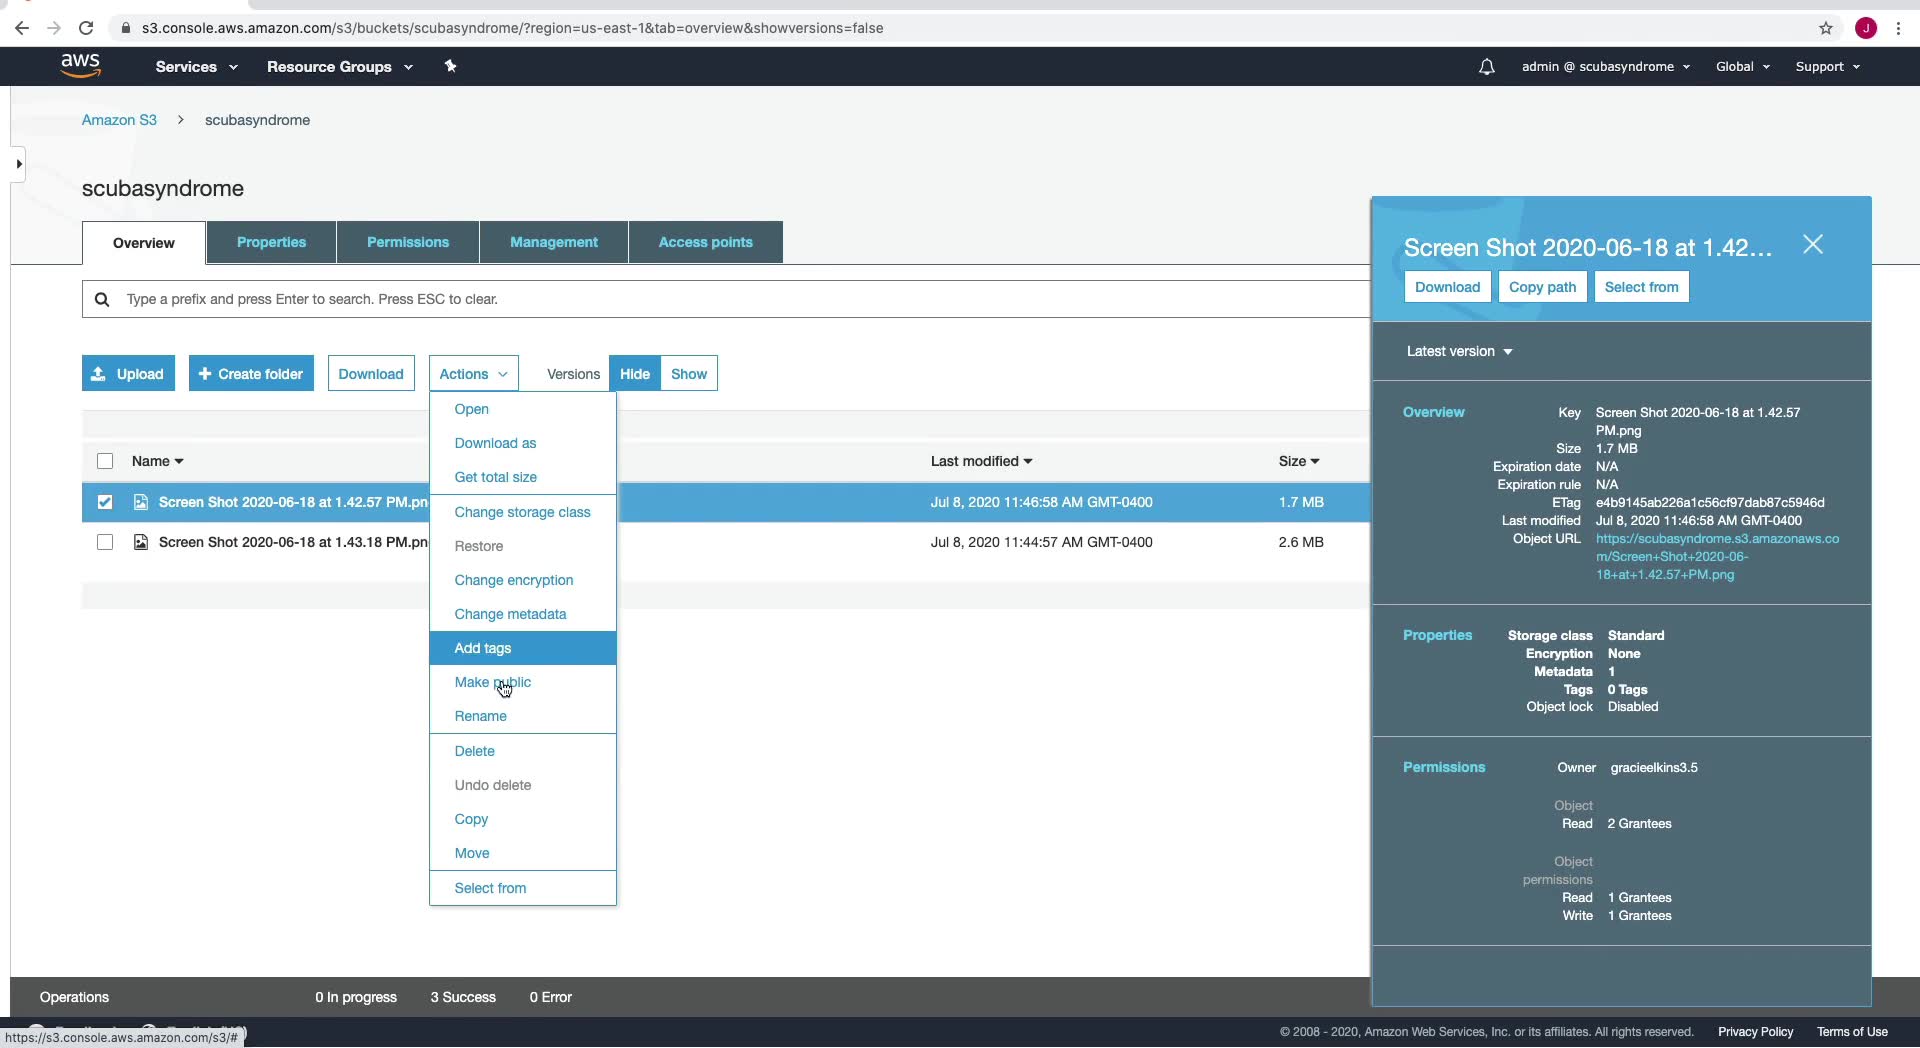Choose Change encryption in Actions menu

coord(523,580)
